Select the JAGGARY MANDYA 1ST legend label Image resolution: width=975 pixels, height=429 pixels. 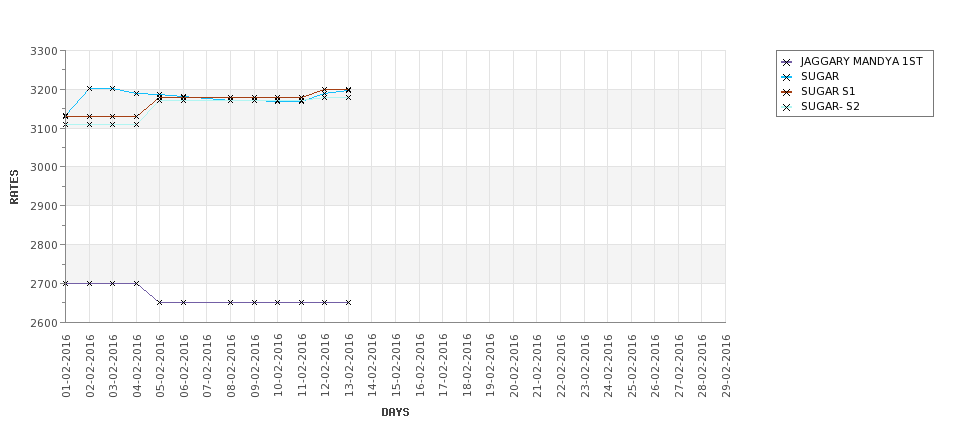[x=861, y=62]
